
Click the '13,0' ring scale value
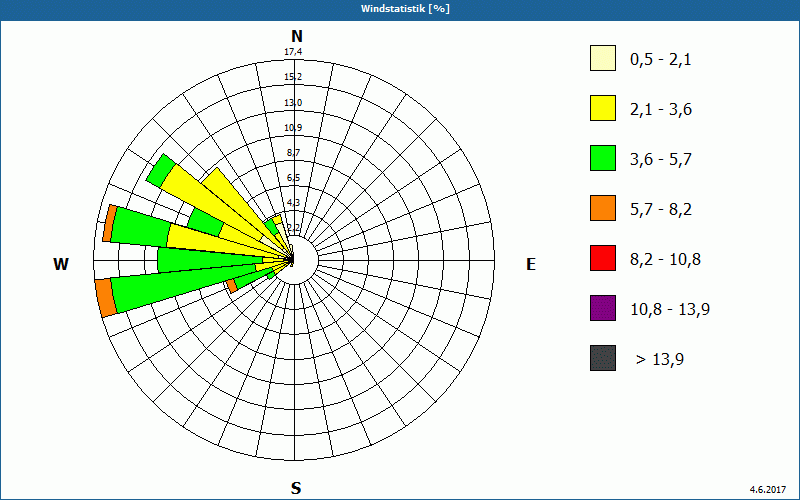pyautogui.click(x=293, y=103)
